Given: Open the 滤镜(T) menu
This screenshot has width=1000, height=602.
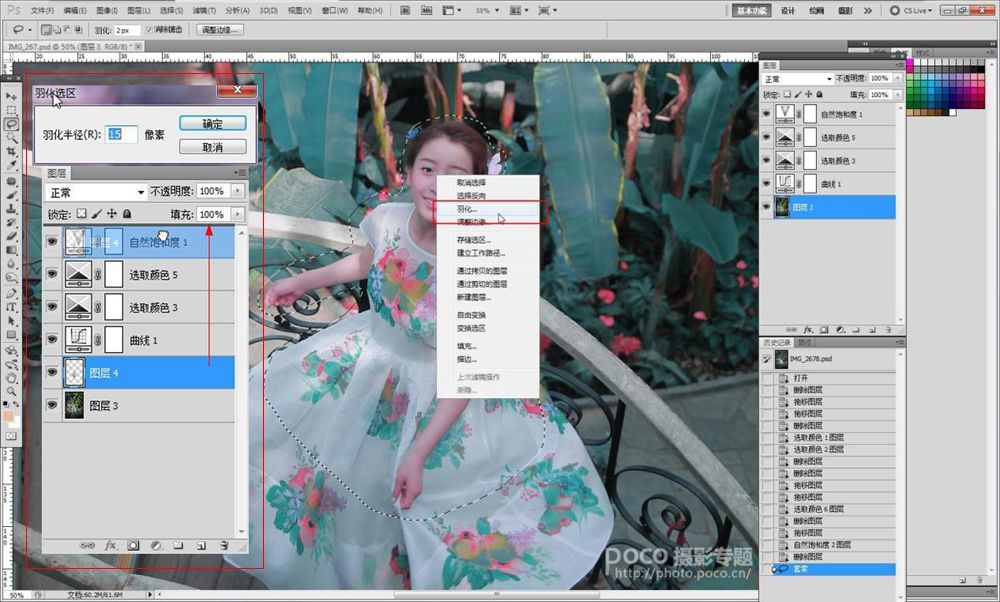Looking at the screenshot, I should [x=204, y=10].
